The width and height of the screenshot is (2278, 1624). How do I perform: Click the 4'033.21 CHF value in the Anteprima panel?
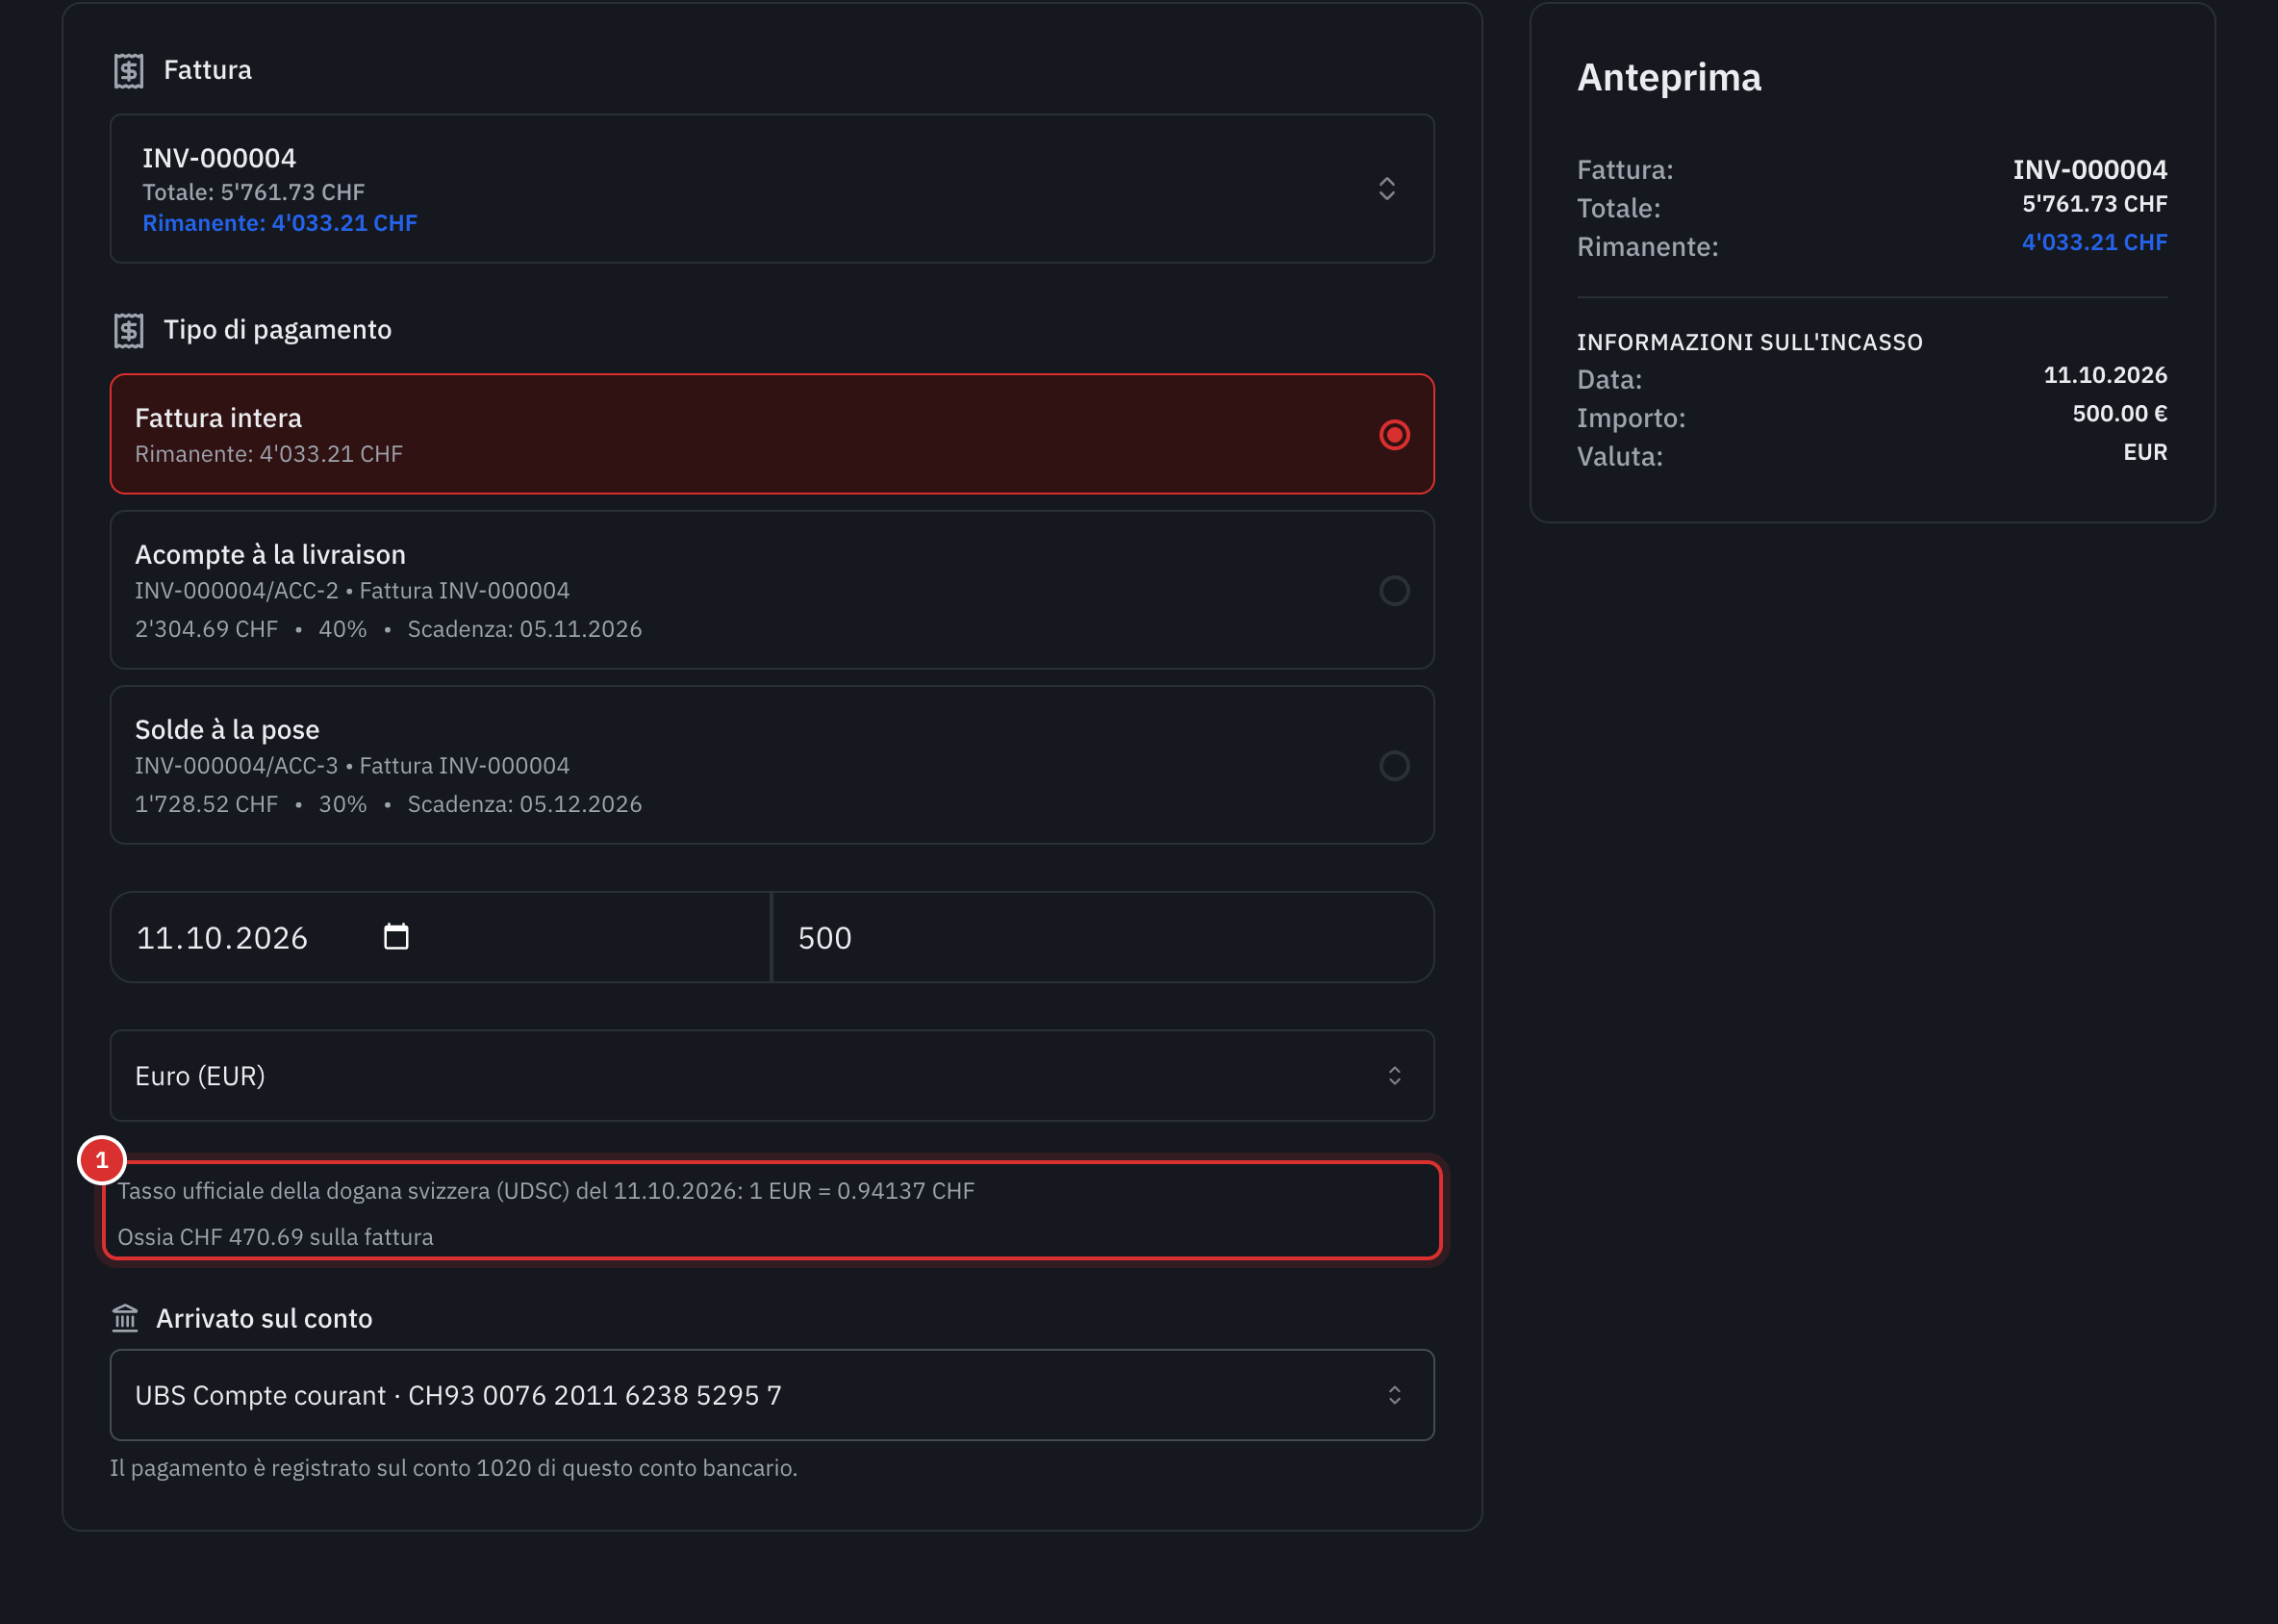(2095, 242)
